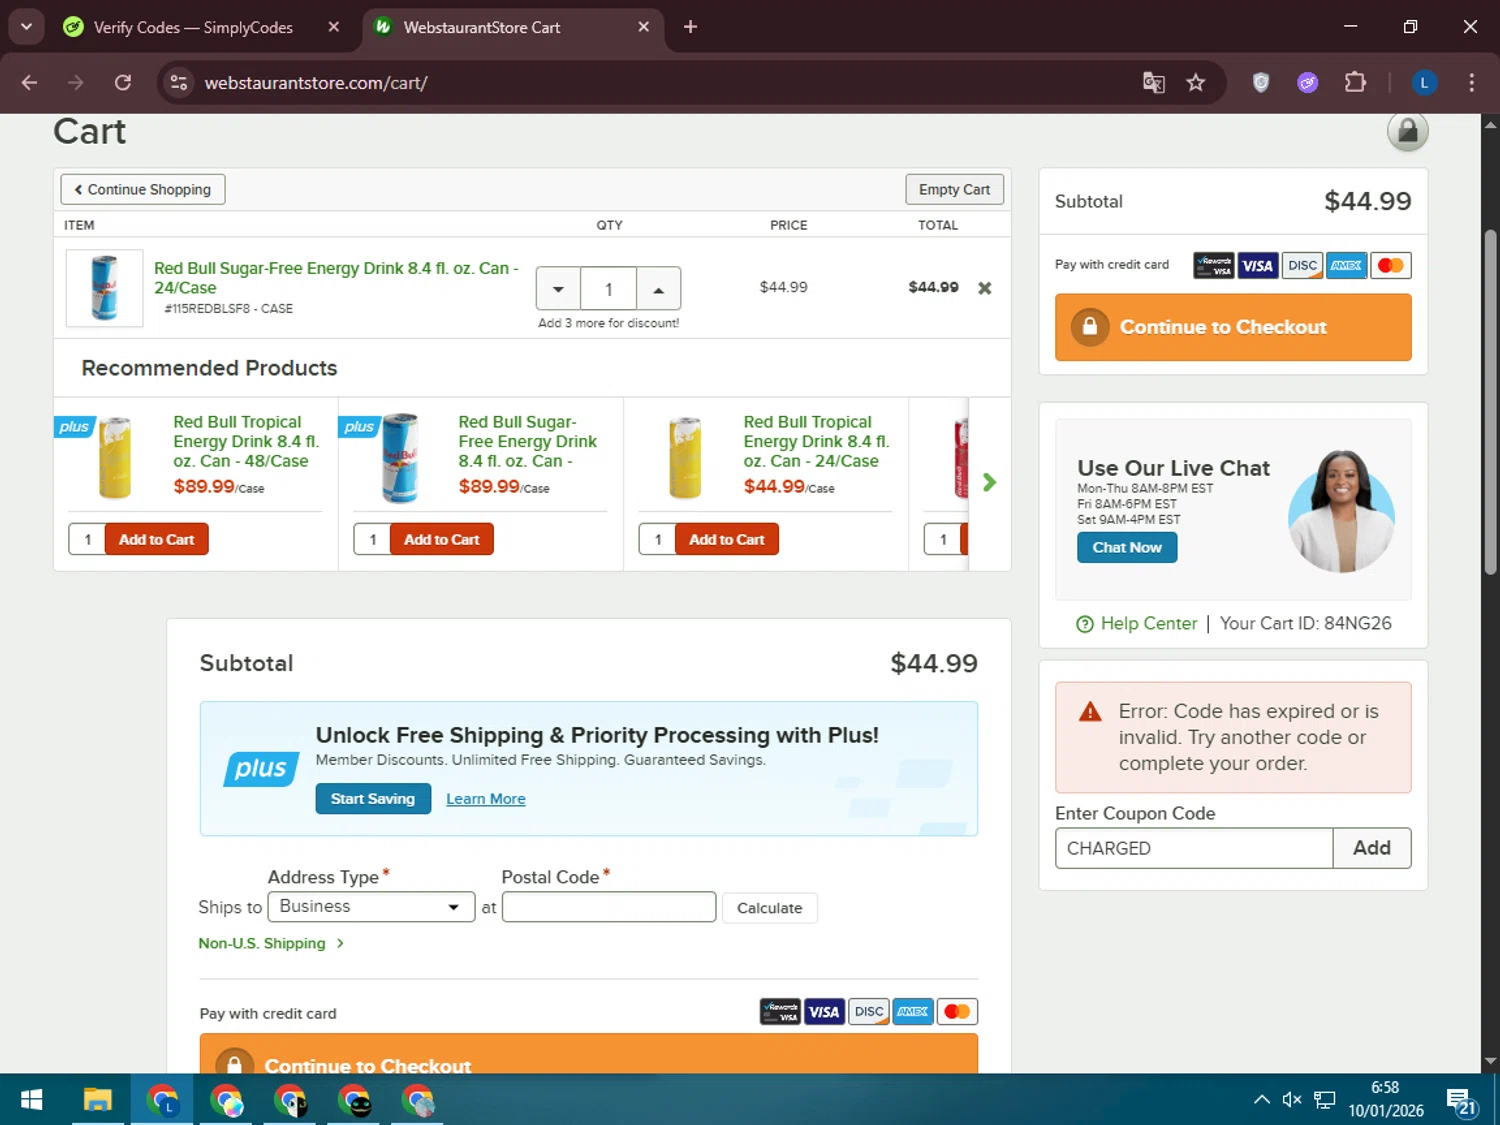
Task: Click taskbar clock showing 6:58
Action: click(1385, 1099)
